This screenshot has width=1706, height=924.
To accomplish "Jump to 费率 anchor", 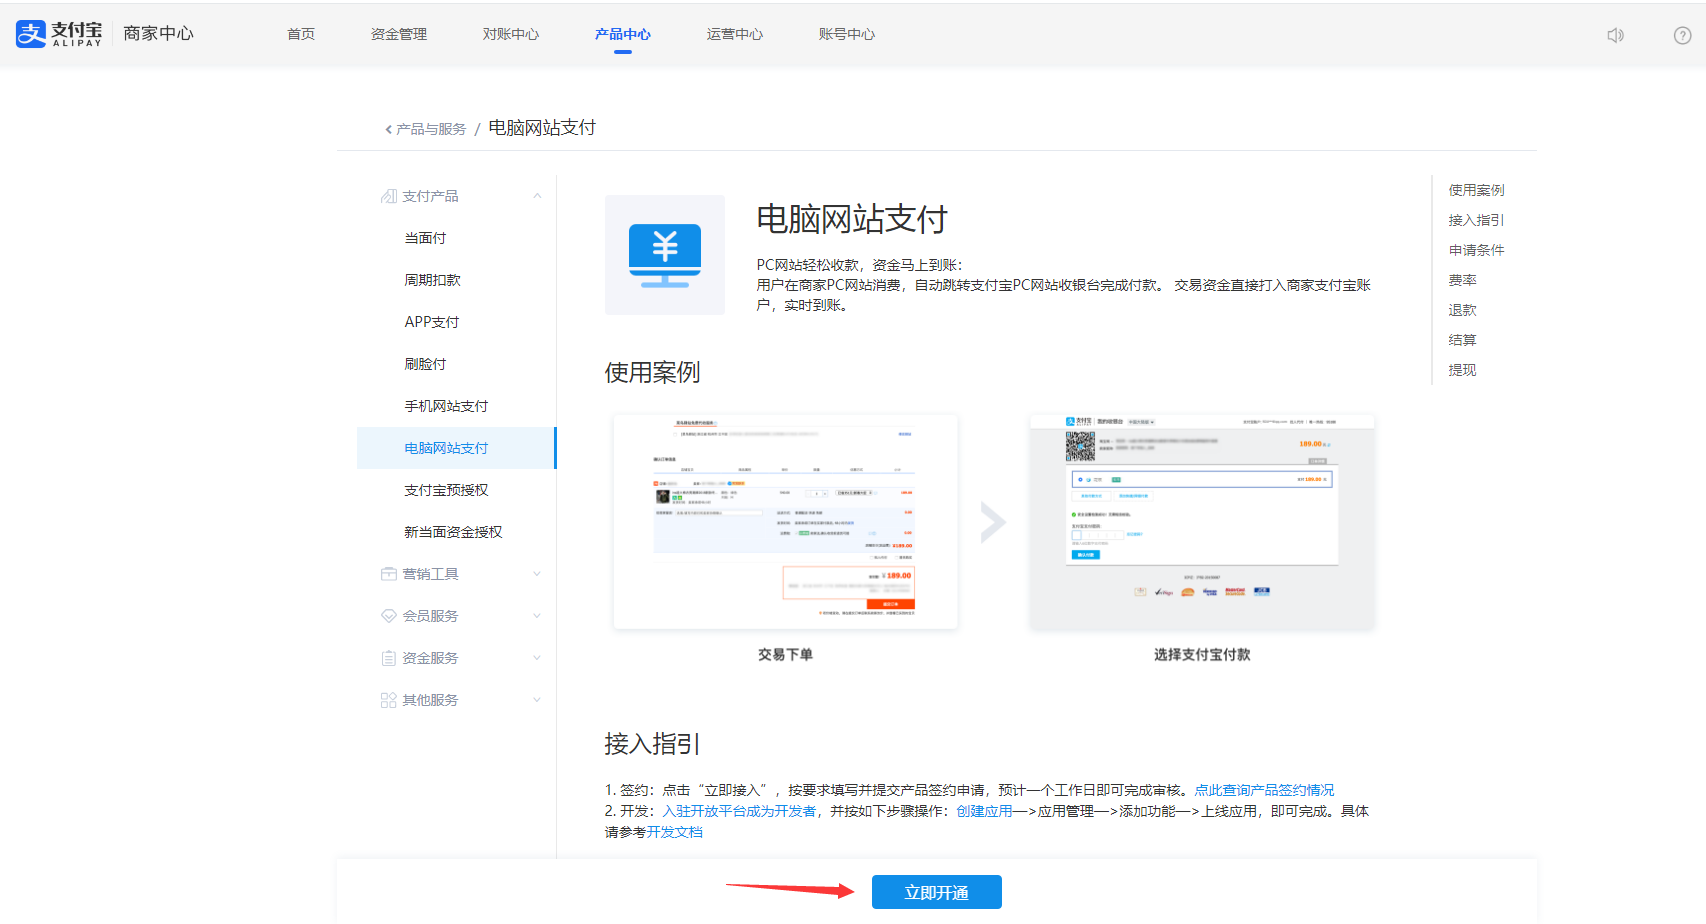I will tap(1462, 280).
